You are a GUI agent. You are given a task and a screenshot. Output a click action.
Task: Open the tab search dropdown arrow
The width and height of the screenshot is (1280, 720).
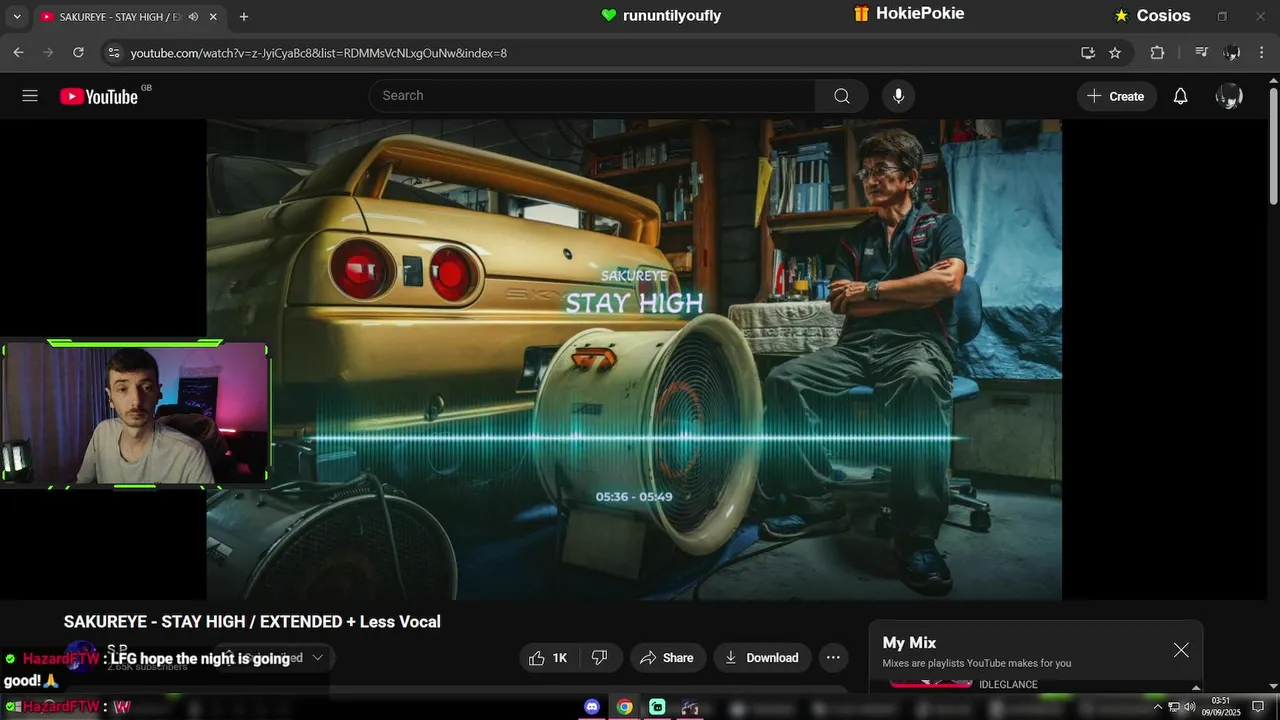[17, 17]
